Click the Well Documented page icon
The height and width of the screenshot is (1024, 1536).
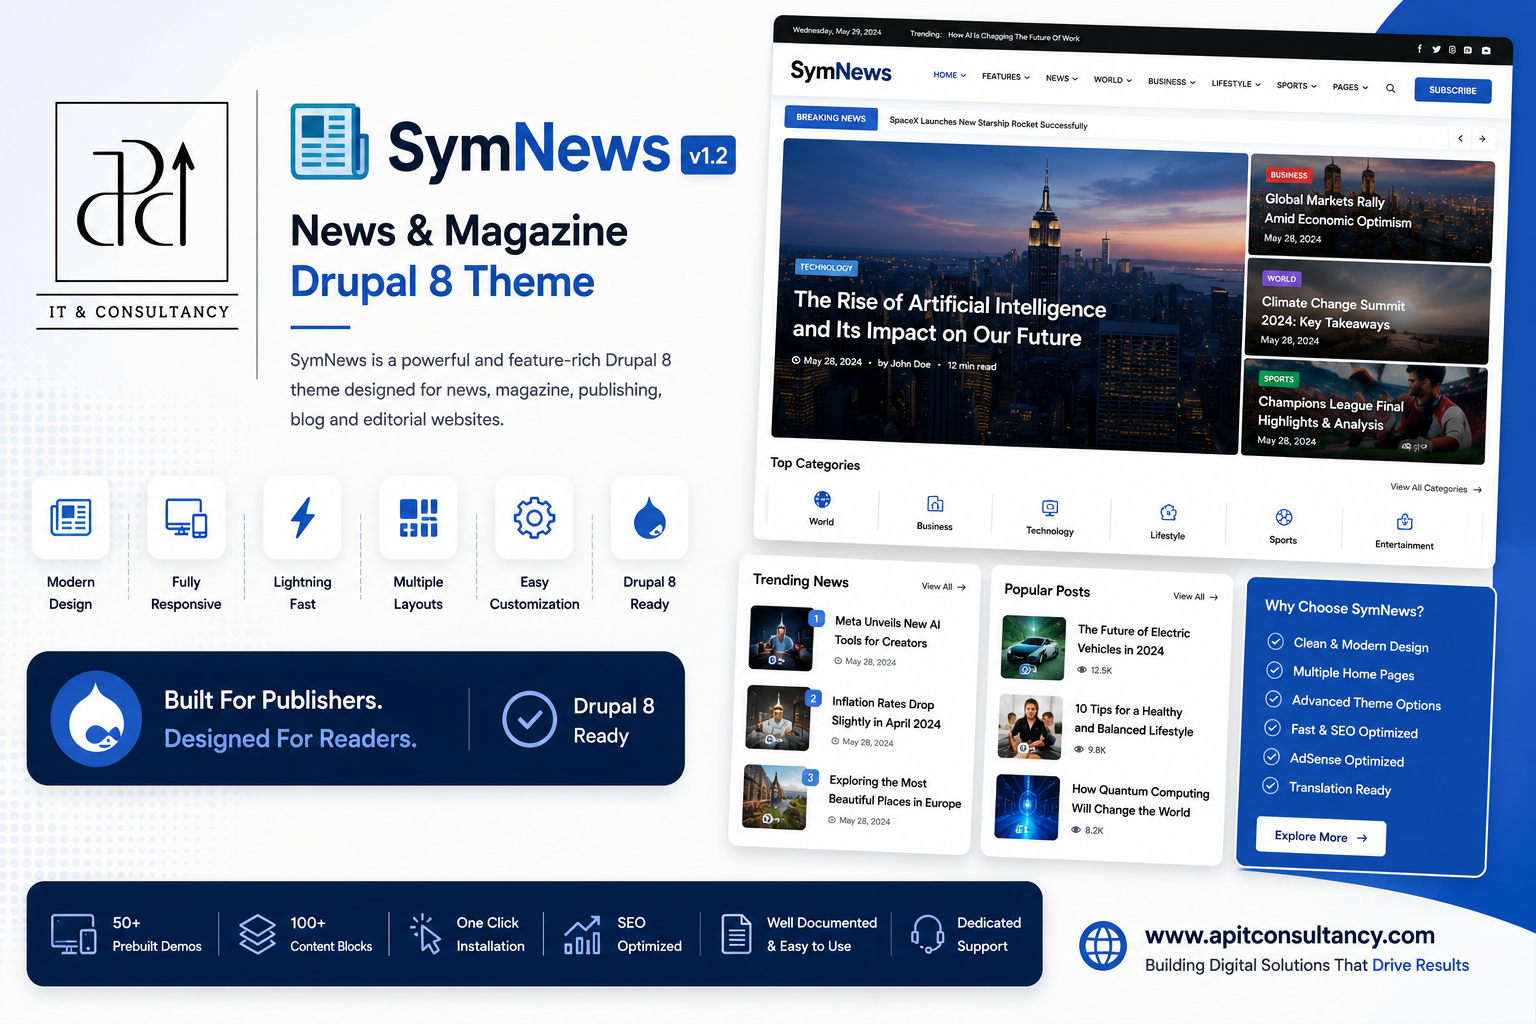pyautogui.click(x=736, y=934)
